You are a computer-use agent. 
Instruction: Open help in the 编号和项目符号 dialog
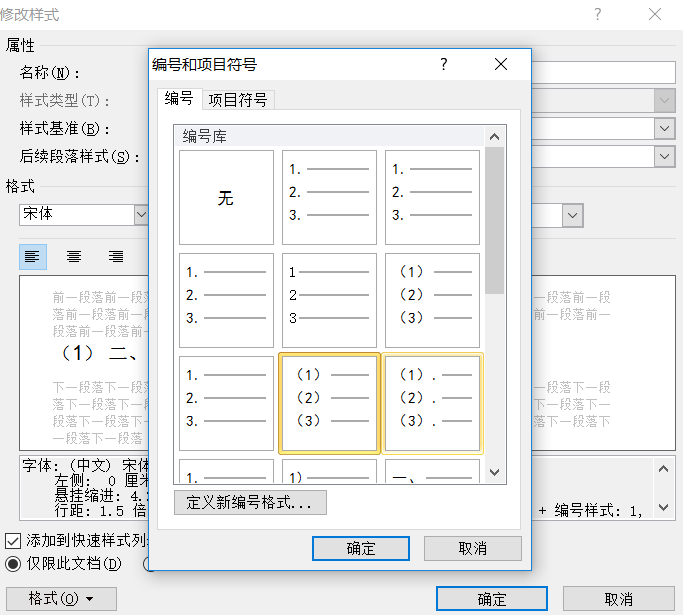[444, 65]
